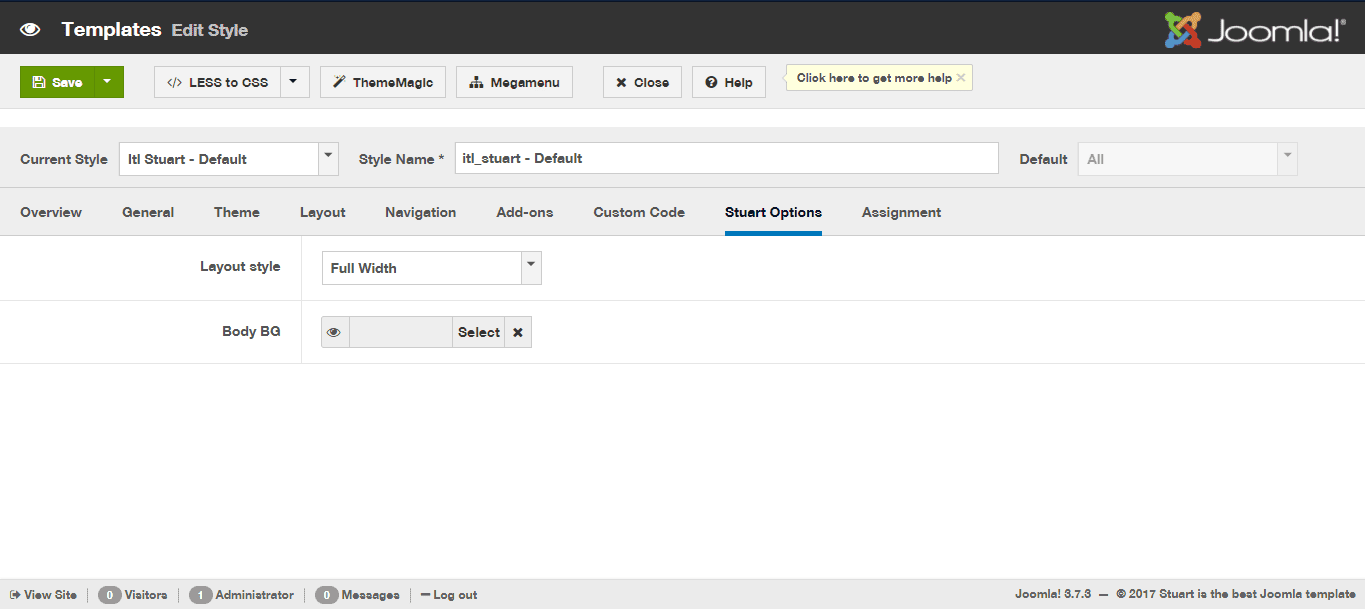Open ThemeMagic with wand icon
1365x609 pixels.
[x=383, y=82]
